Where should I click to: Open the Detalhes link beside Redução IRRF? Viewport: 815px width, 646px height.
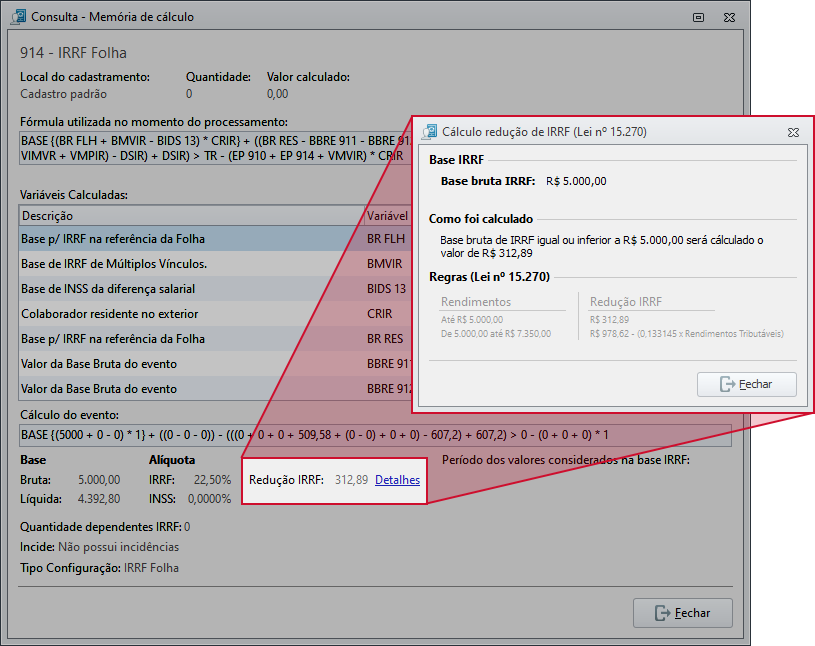tap(397, 480)
